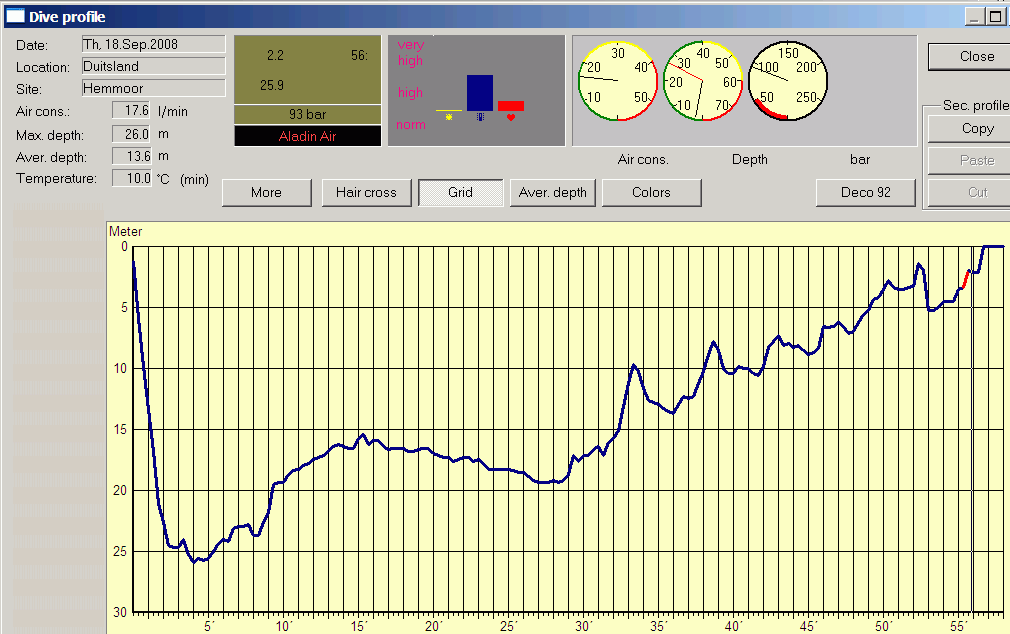Screen dimensions: 1010x634
Task: Copy the secondary profile
Action: (969, 129)
